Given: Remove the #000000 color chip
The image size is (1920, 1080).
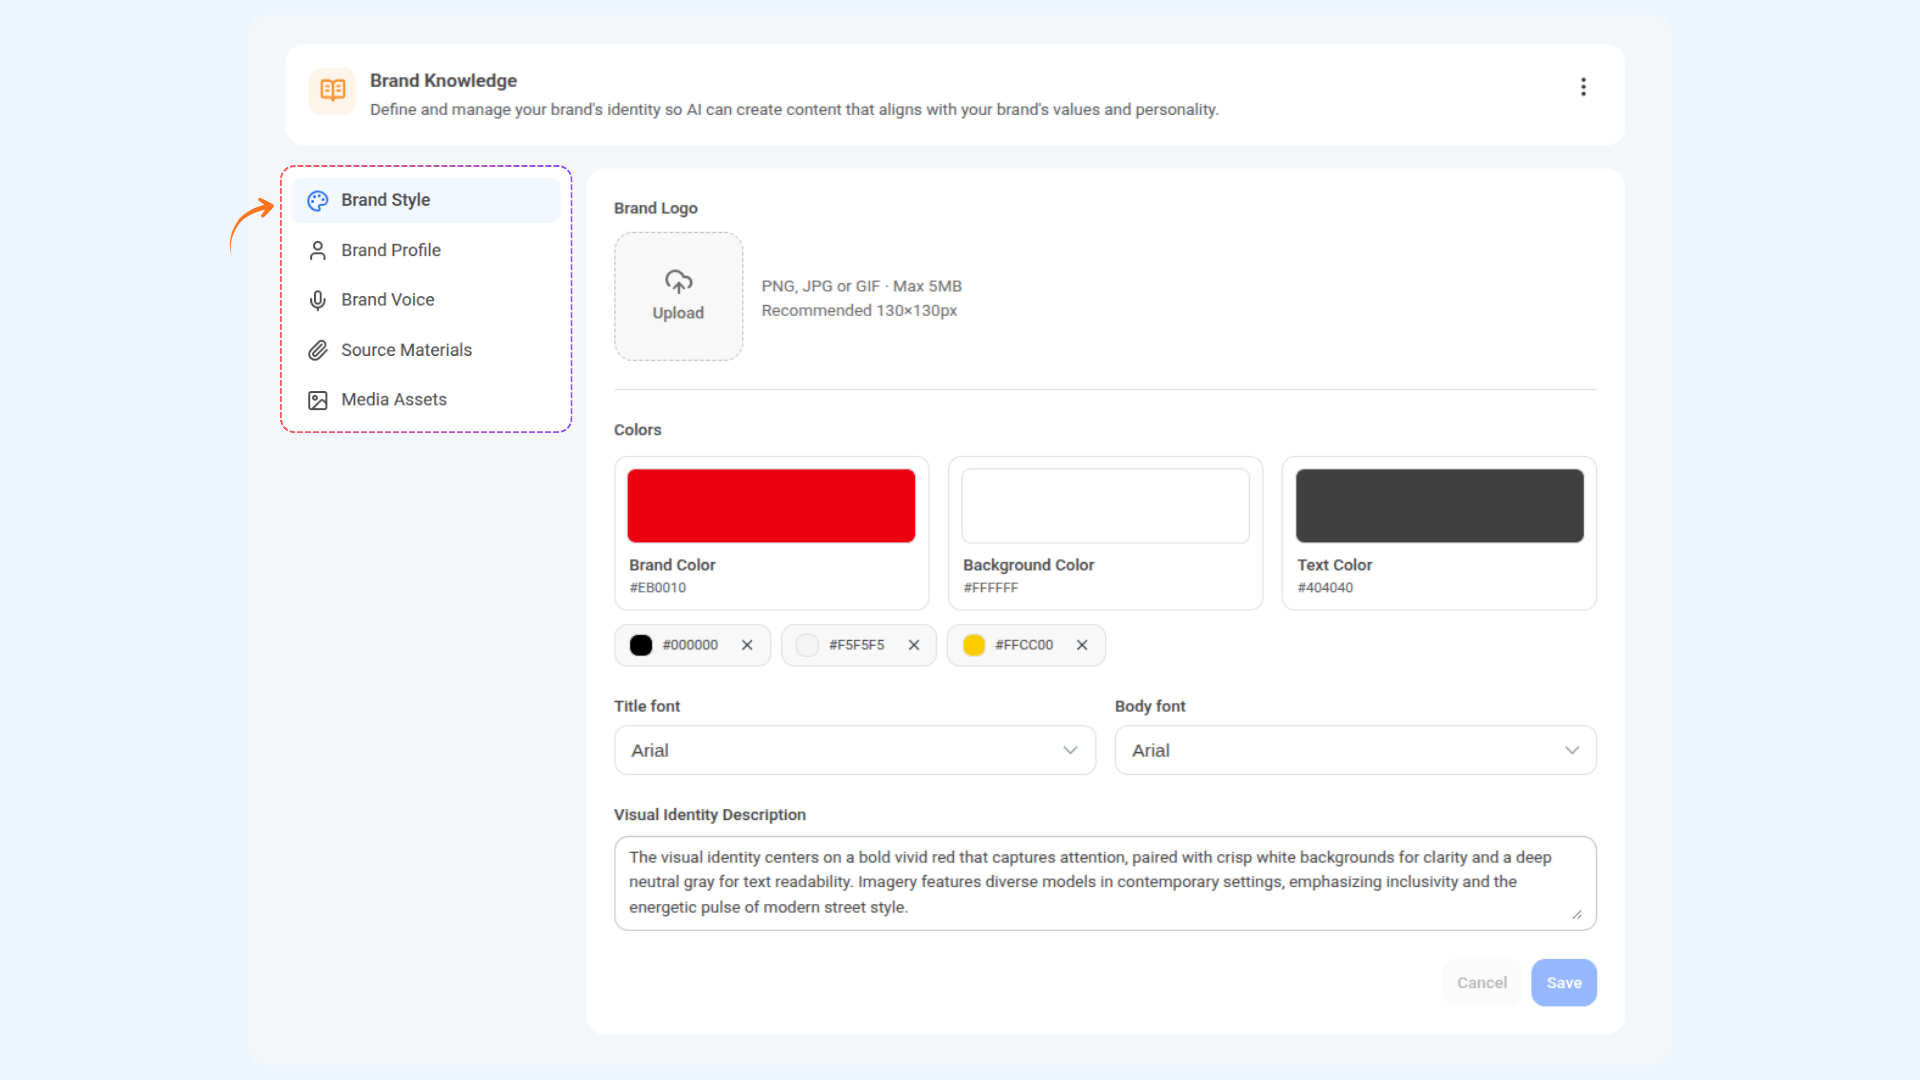Looking at the screenshot, I should tap(747, 645).
